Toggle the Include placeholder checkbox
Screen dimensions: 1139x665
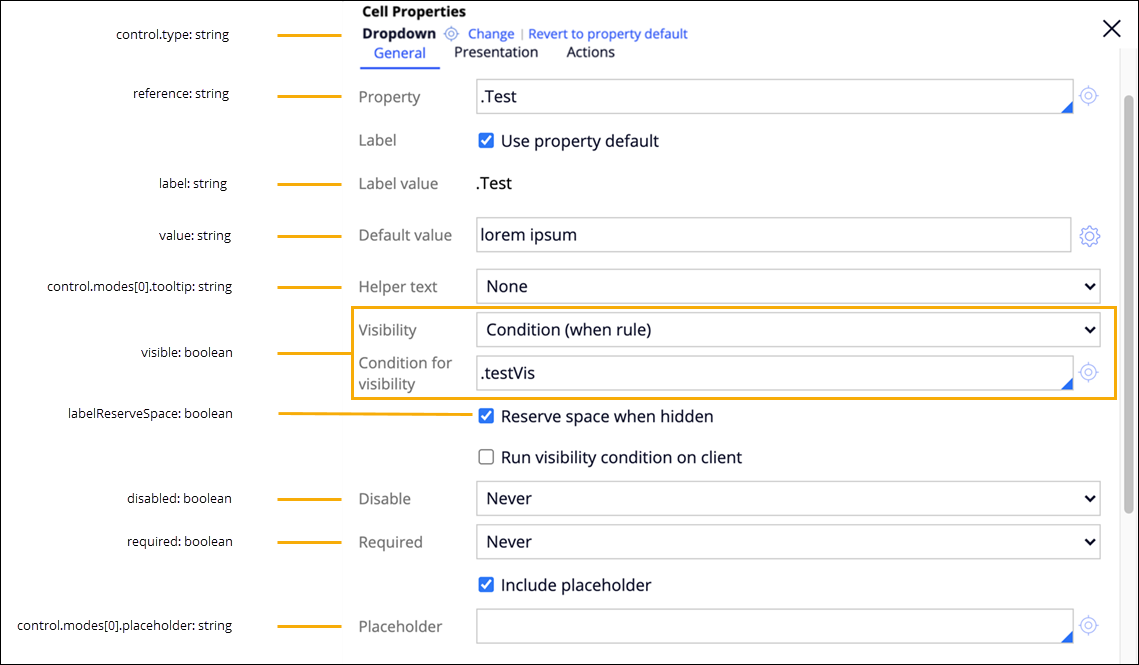click(486, 585)
